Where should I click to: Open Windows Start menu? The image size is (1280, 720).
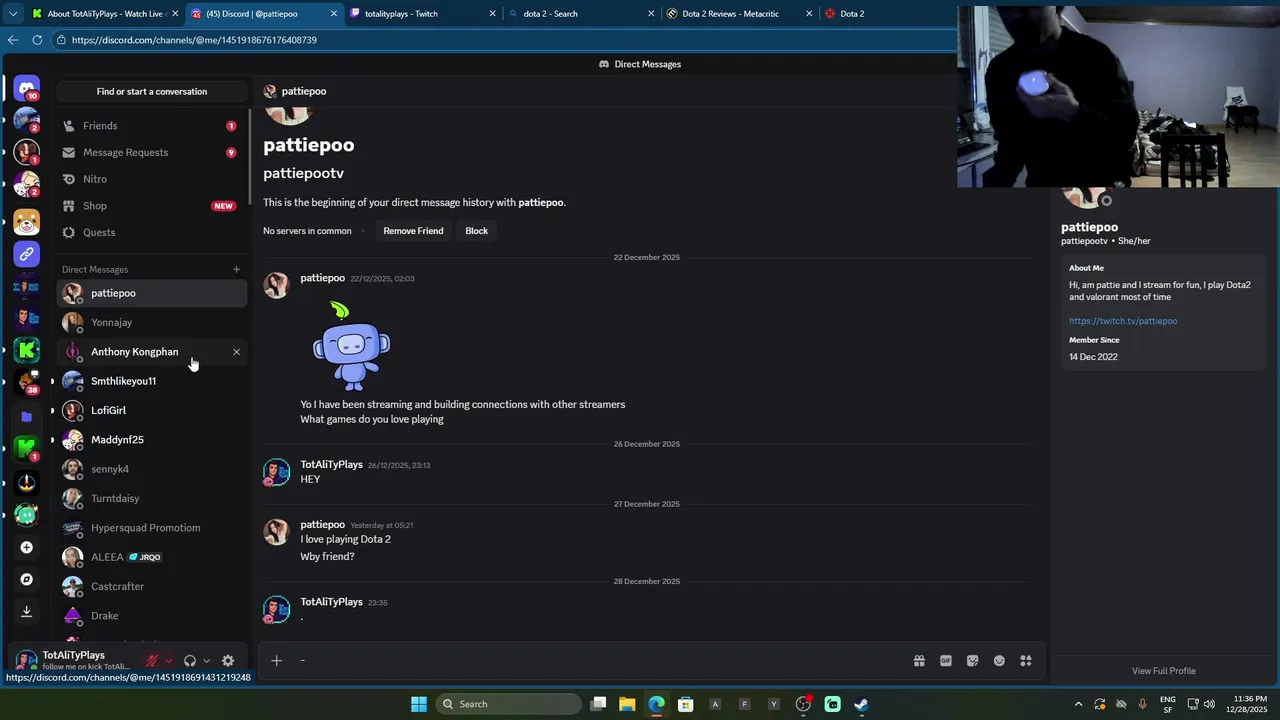(x=419, y=704)
